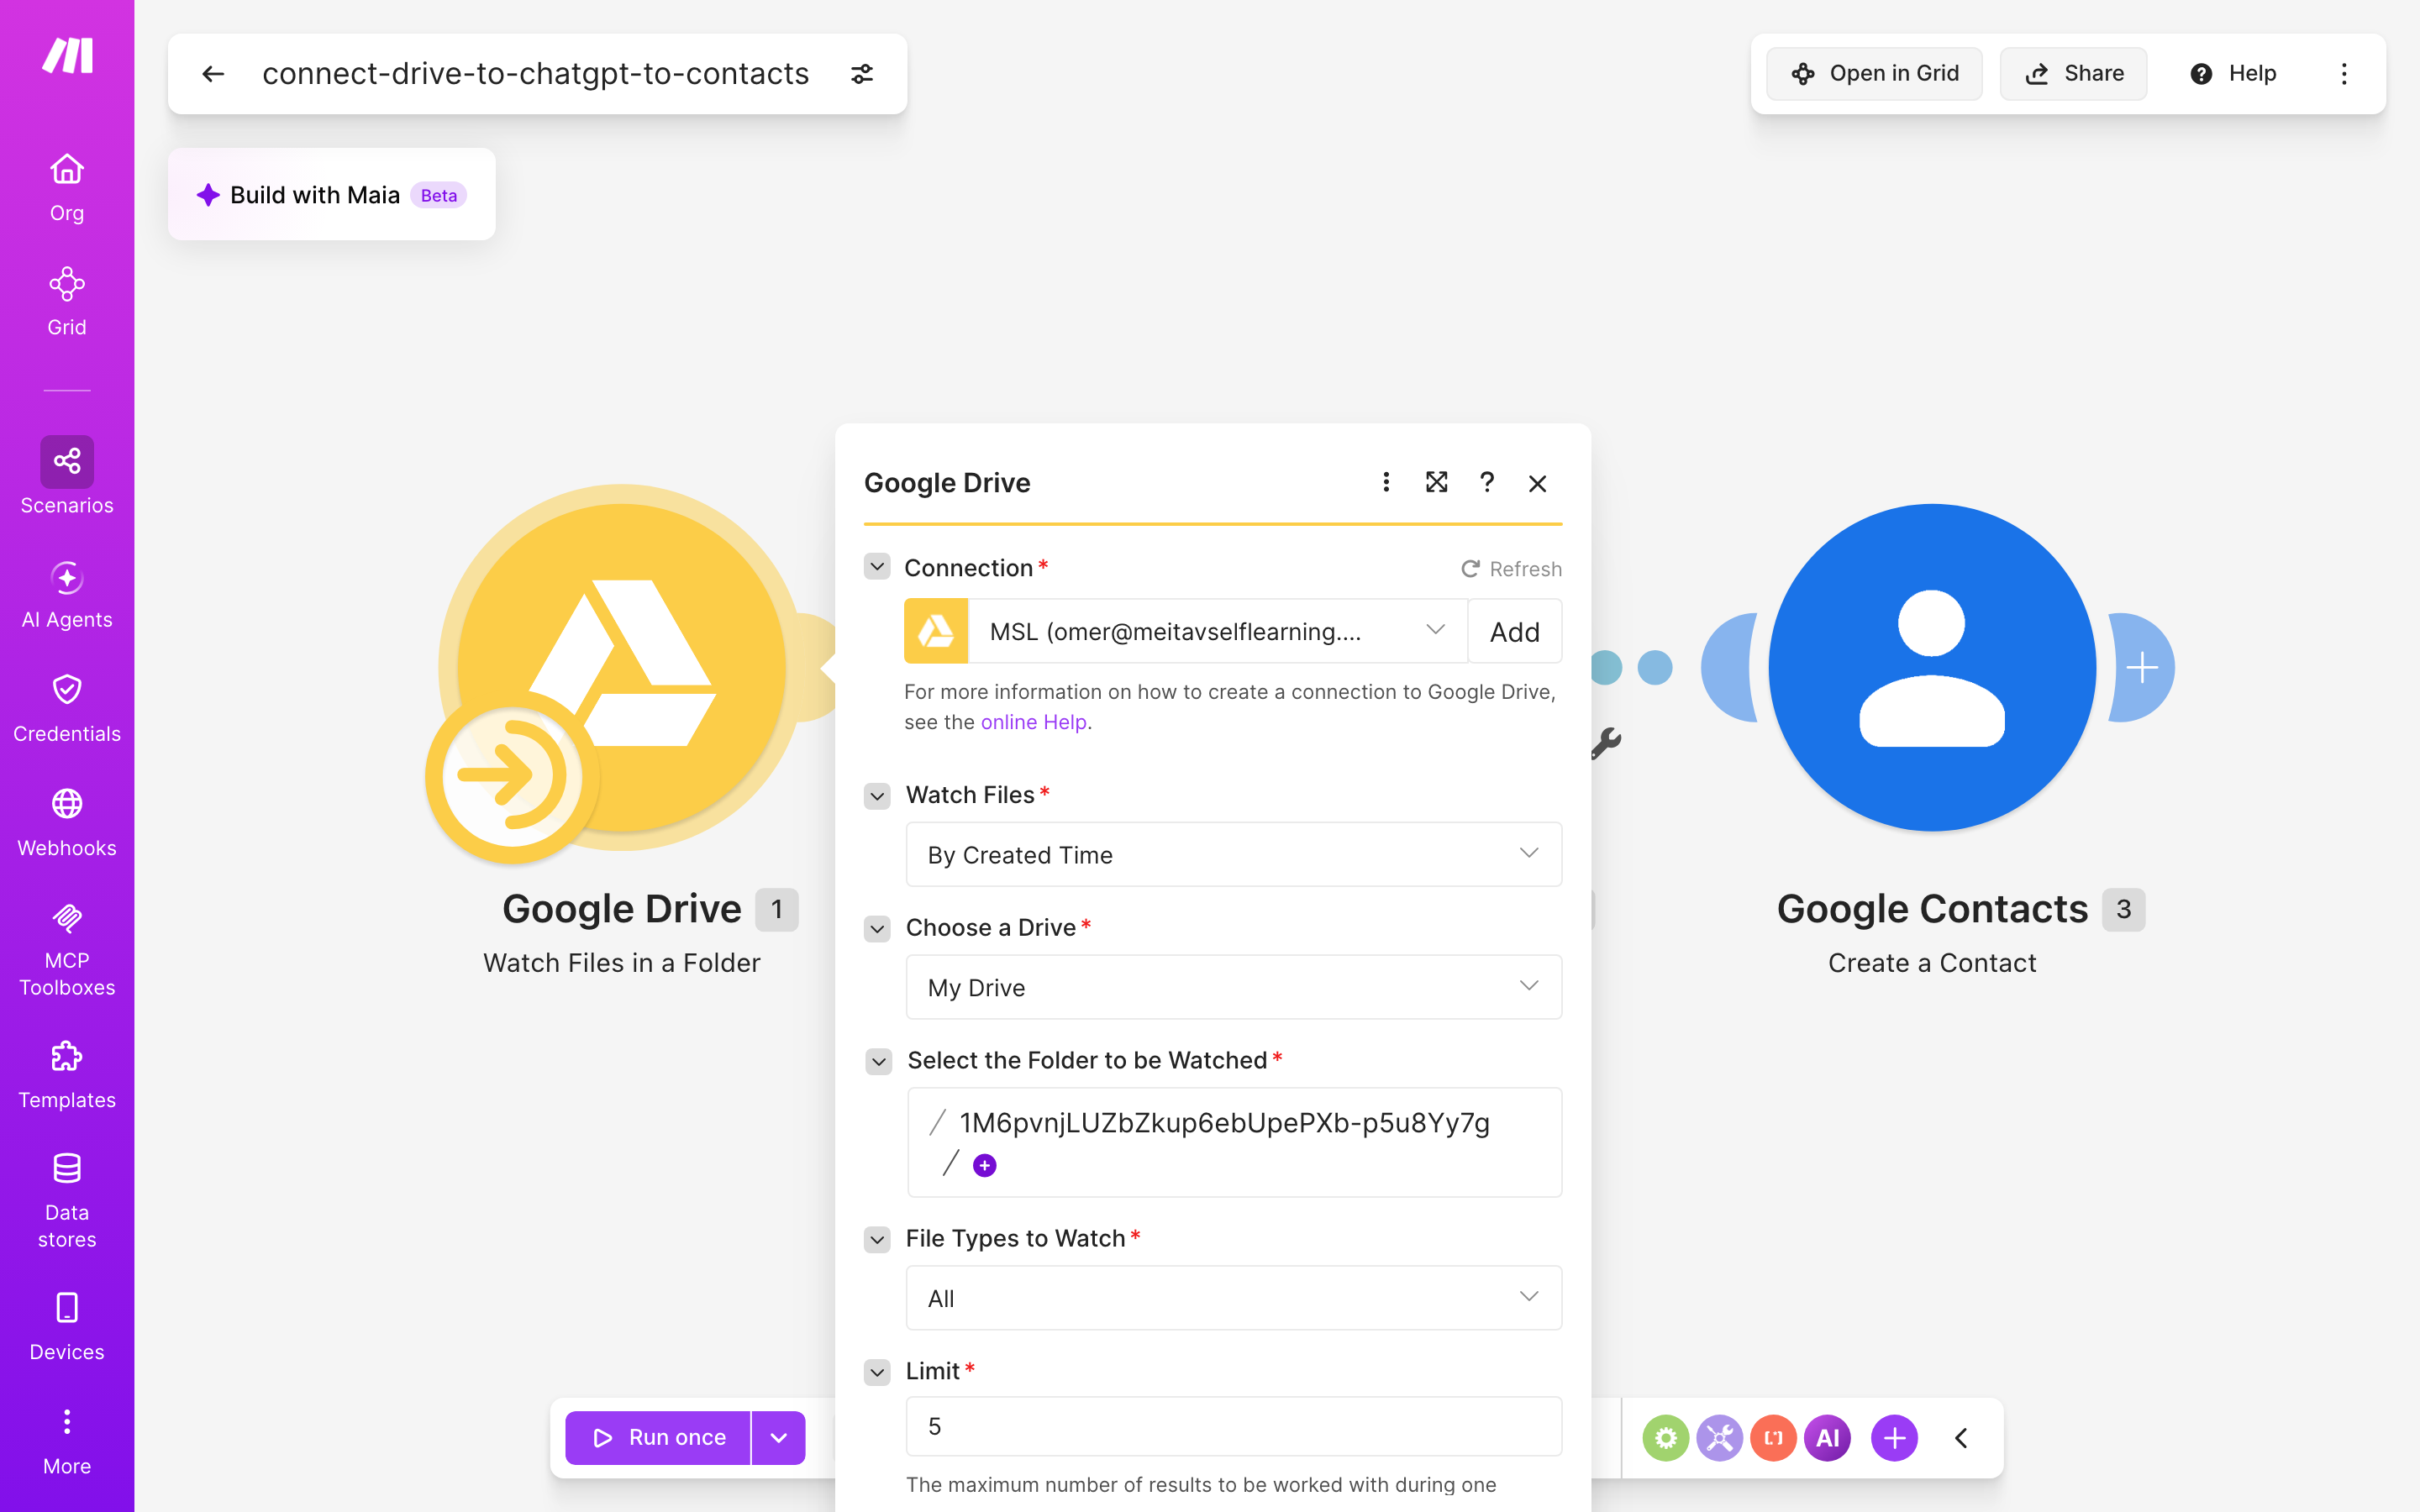
Task: Open AI Agents section
Action: (x=67, y=594)
